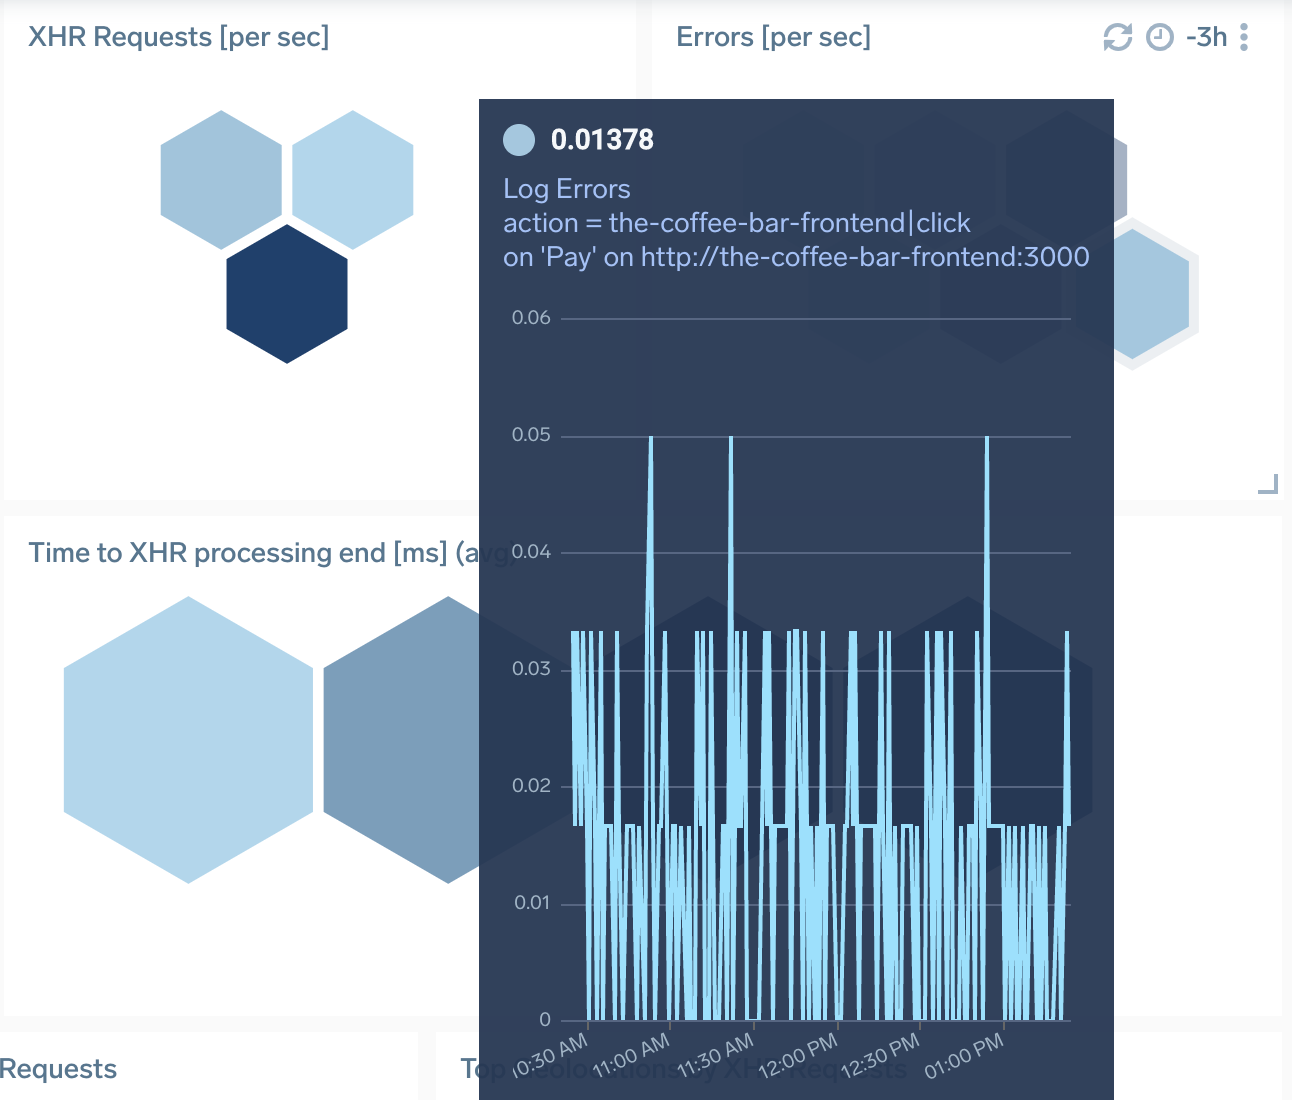Click the legend circle next to 0.01378
This screenshot has height=1100, width=1292.
[x=519, y=140]
